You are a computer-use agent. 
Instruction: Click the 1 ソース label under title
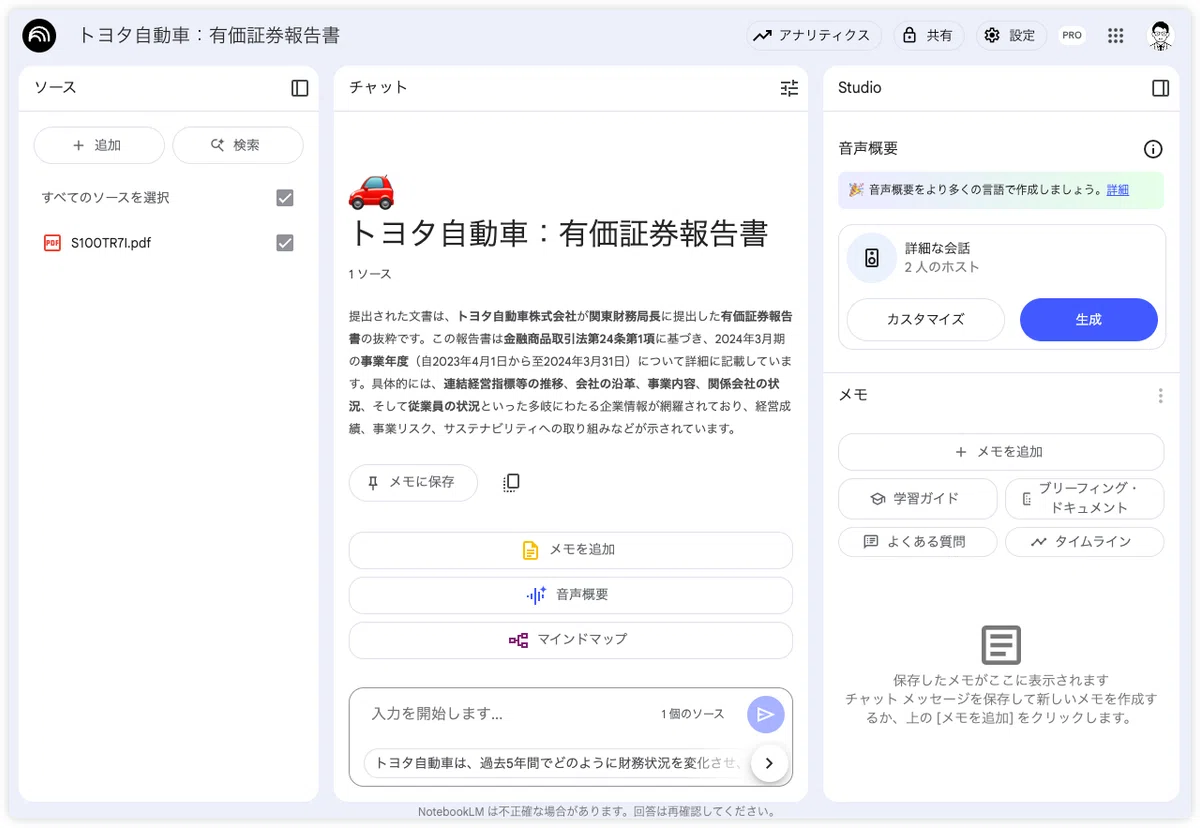[x=370, y=274]
